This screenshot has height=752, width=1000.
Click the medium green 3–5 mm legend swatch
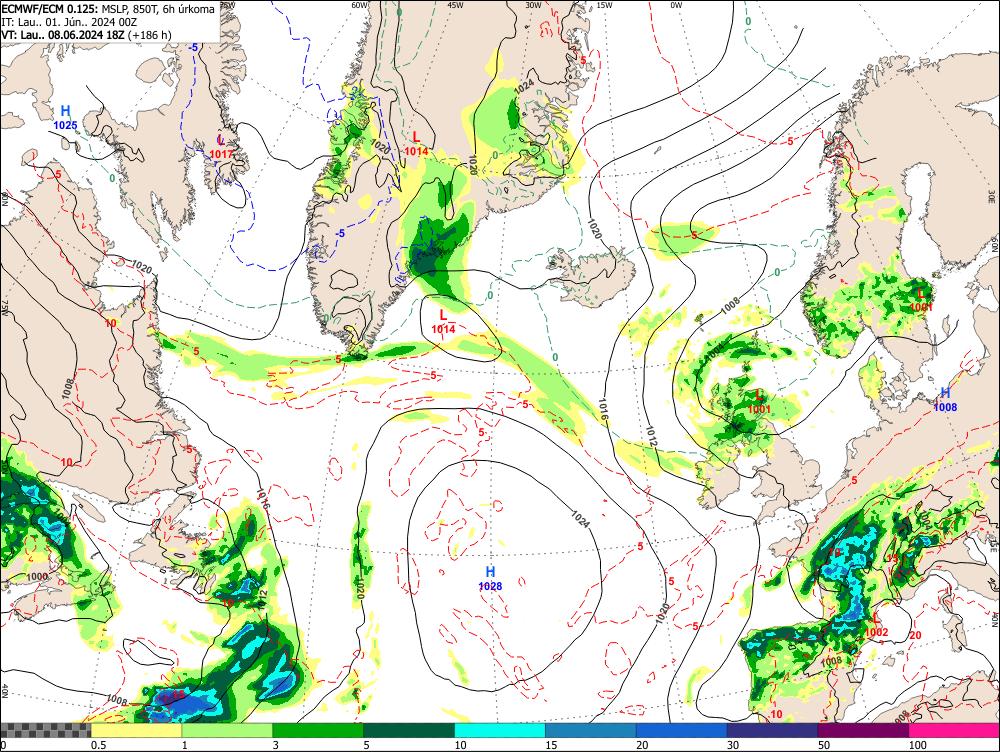pyautogui.click(x=318, y=730)
